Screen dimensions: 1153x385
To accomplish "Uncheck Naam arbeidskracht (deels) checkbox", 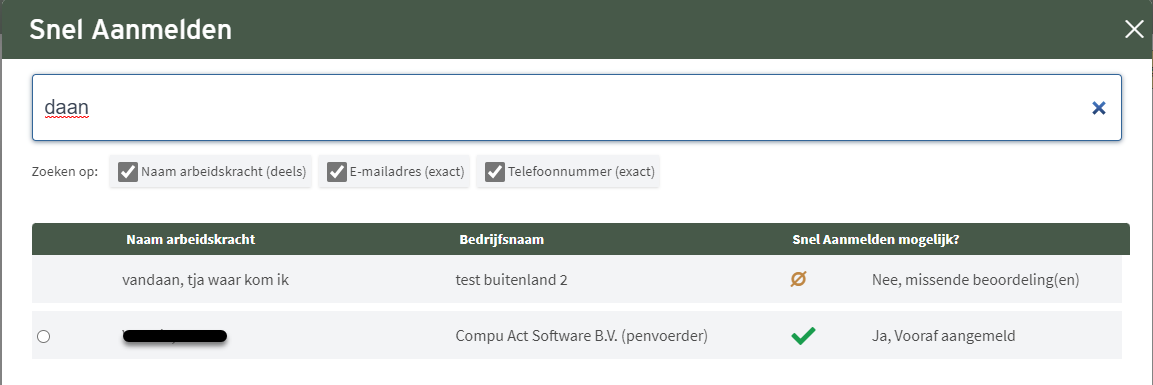I will tap(129, 172).
